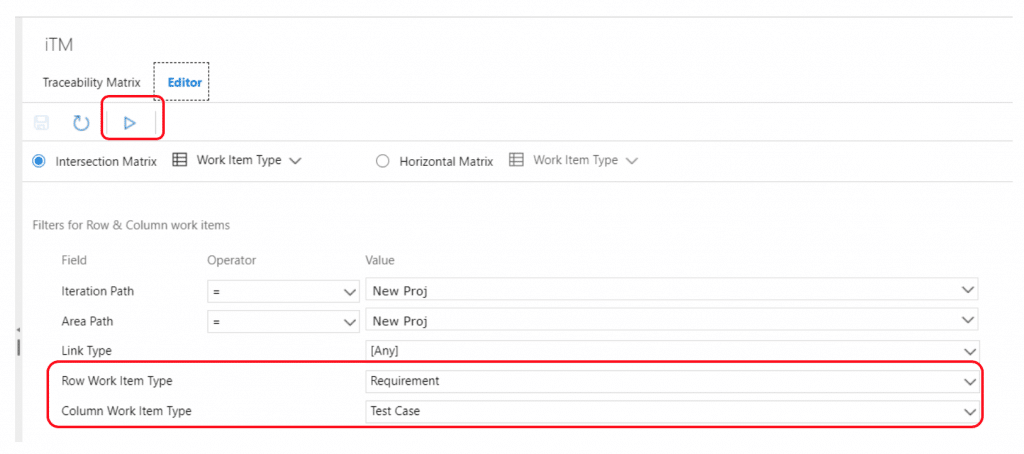
Task: Click the left panel collapse arrow
Action: coord(18,330)
